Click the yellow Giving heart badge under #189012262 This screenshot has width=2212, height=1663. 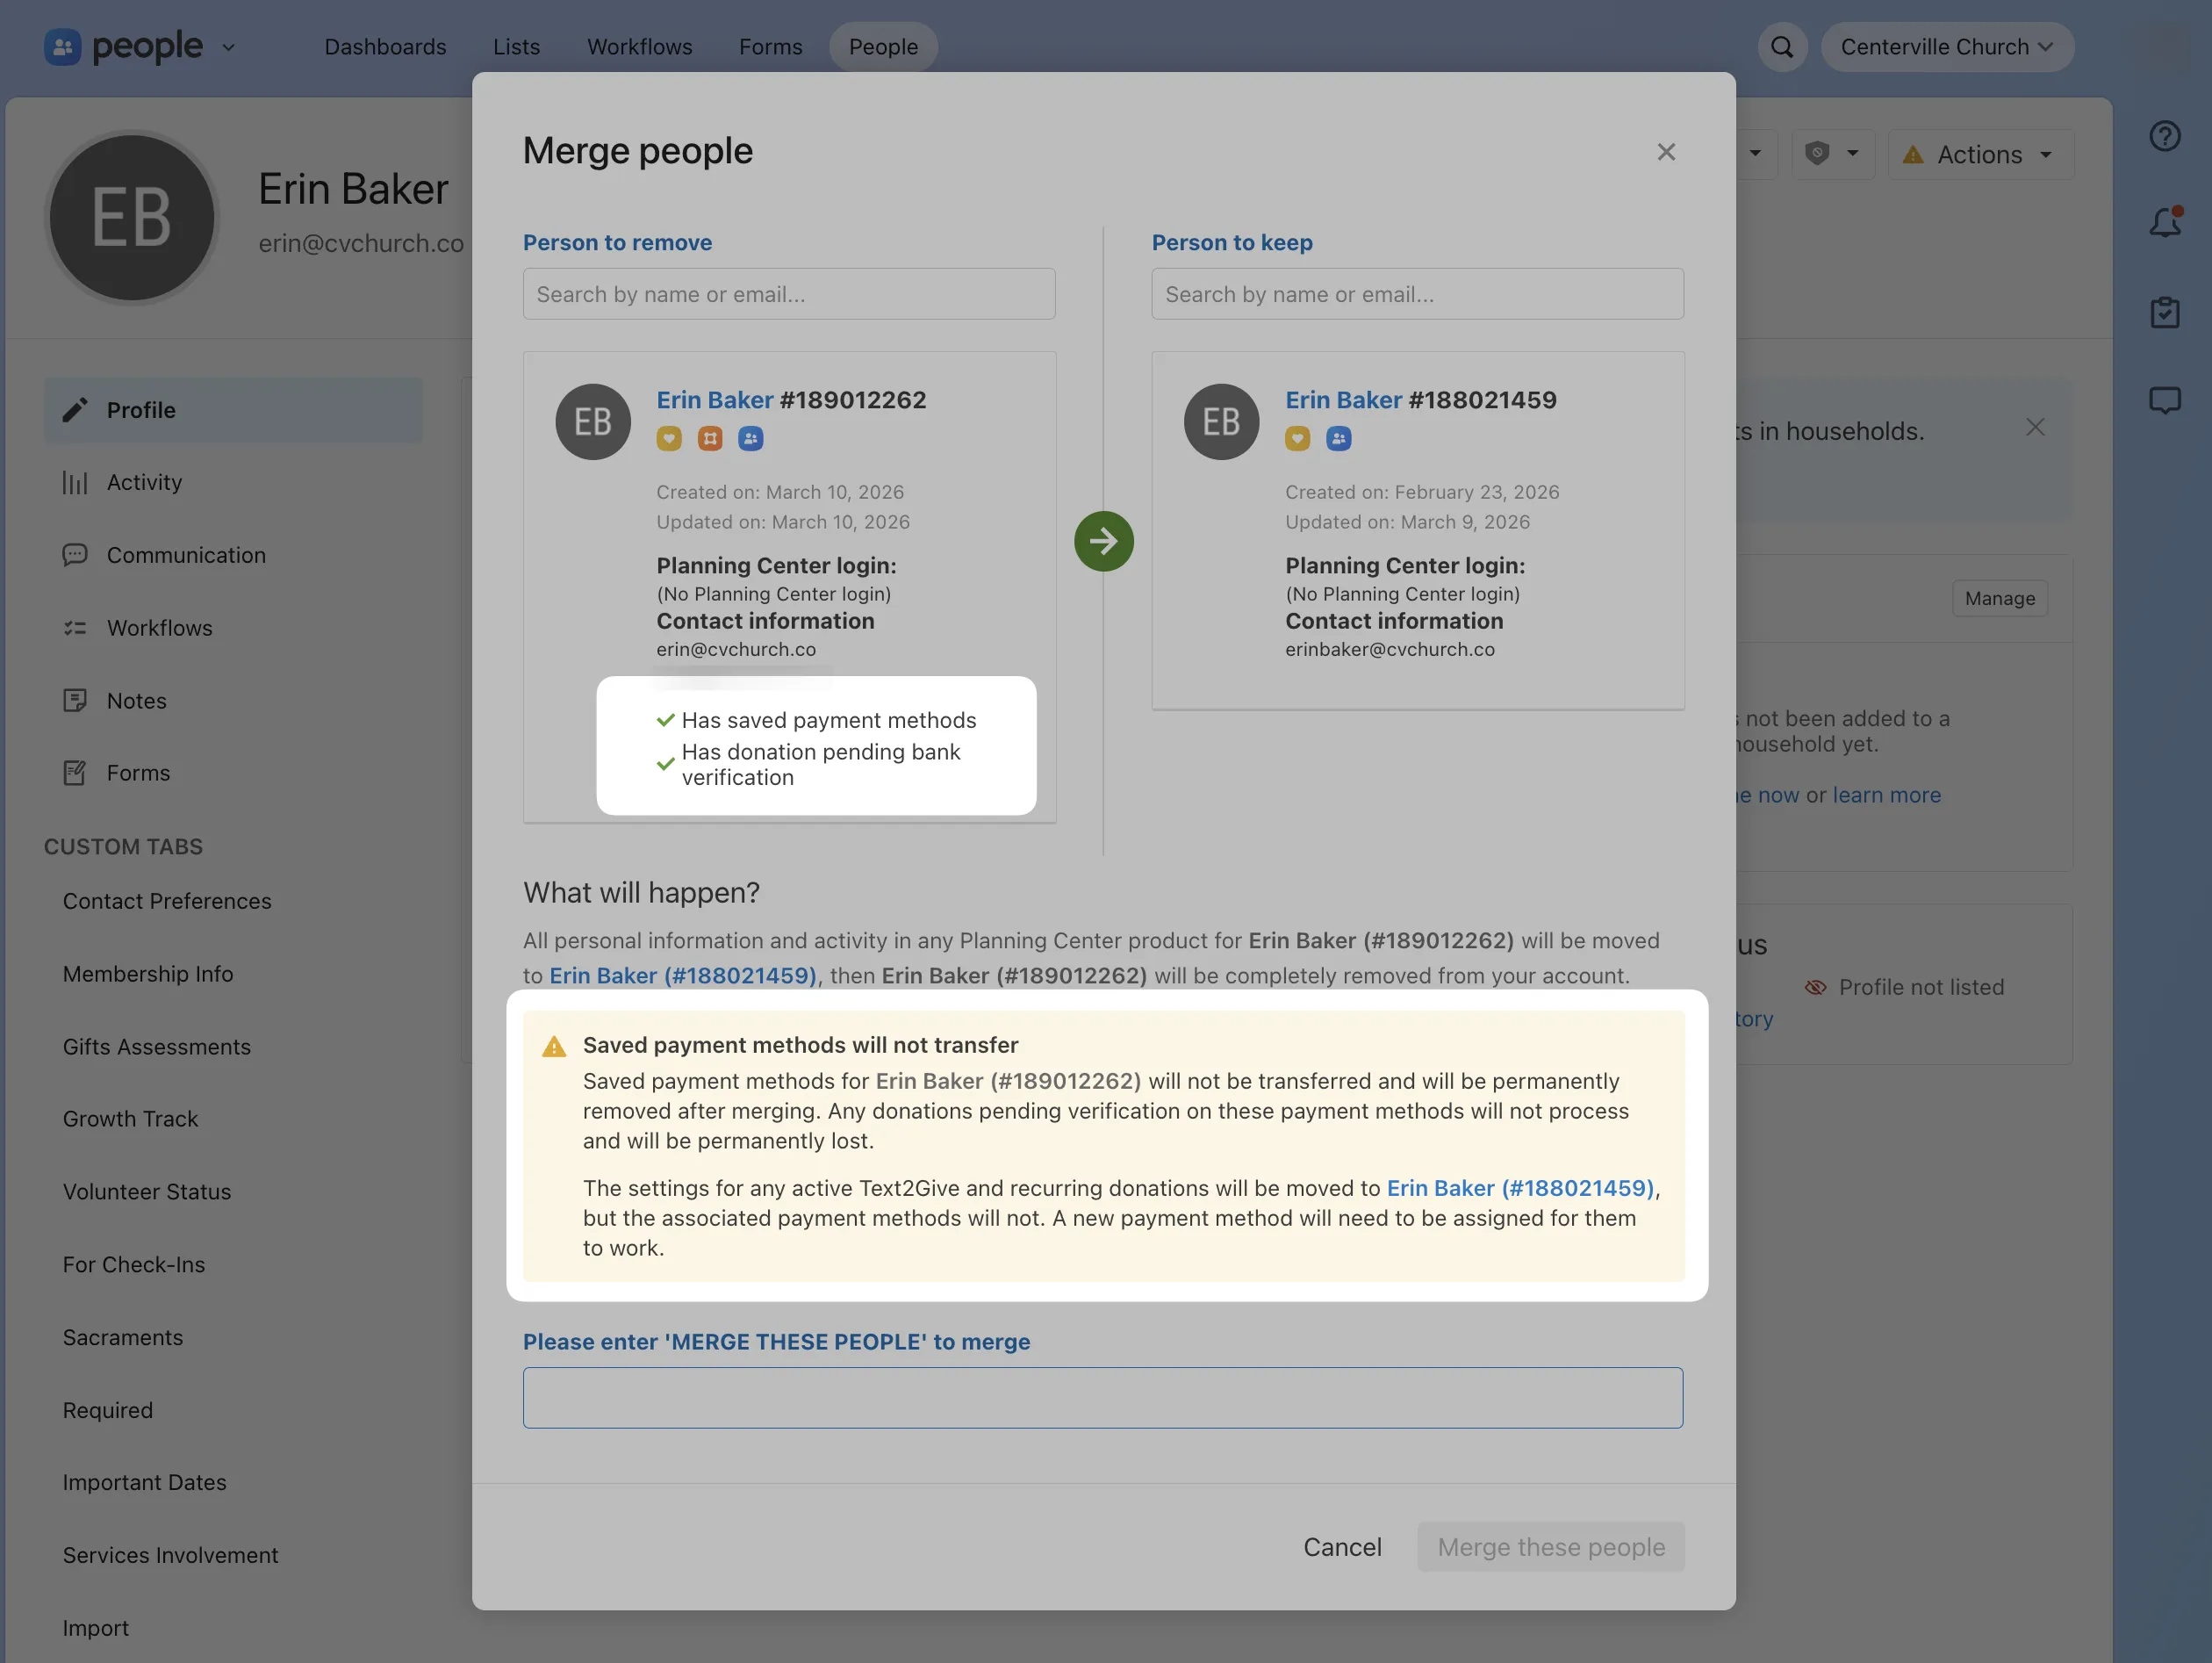click(669, 438)
